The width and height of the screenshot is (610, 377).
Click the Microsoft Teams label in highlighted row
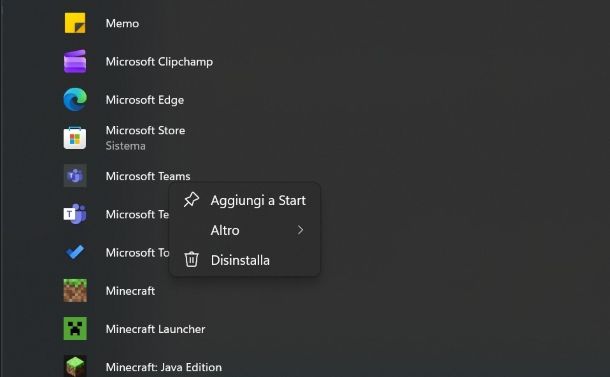(148, 176)
